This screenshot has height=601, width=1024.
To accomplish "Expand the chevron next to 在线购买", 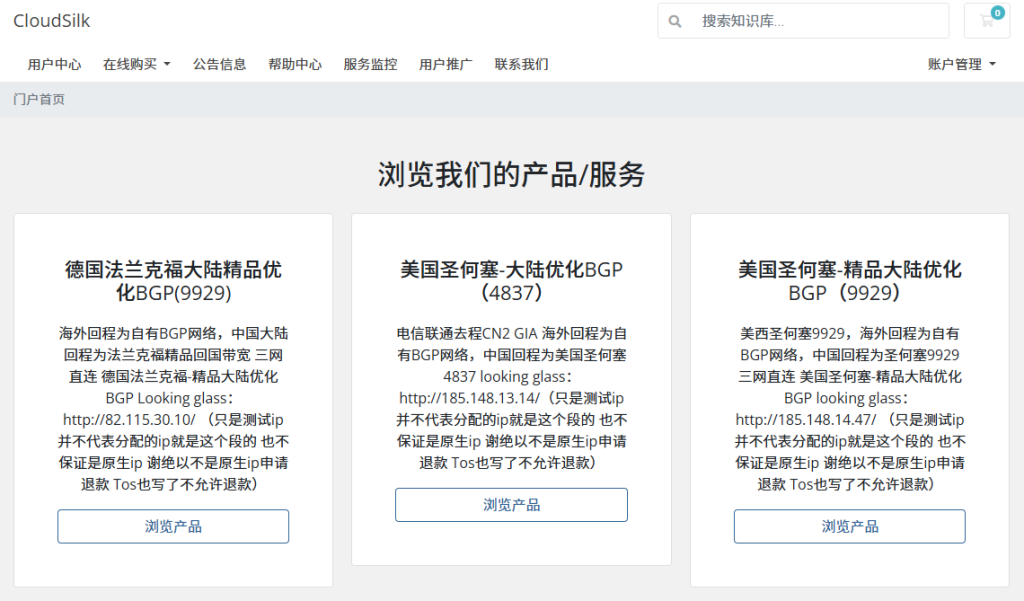I will click(x=166, y=63).
